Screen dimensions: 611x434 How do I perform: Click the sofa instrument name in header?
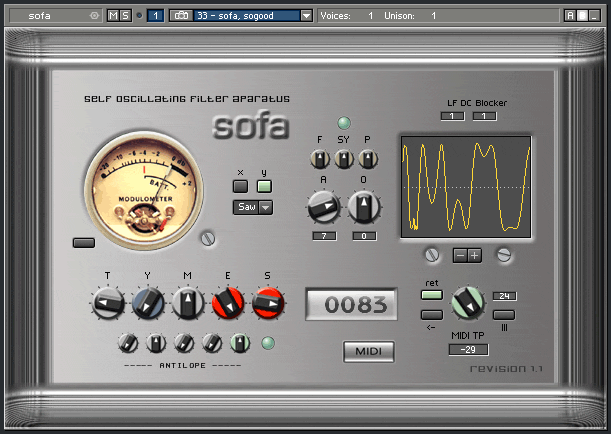point(39,16)
